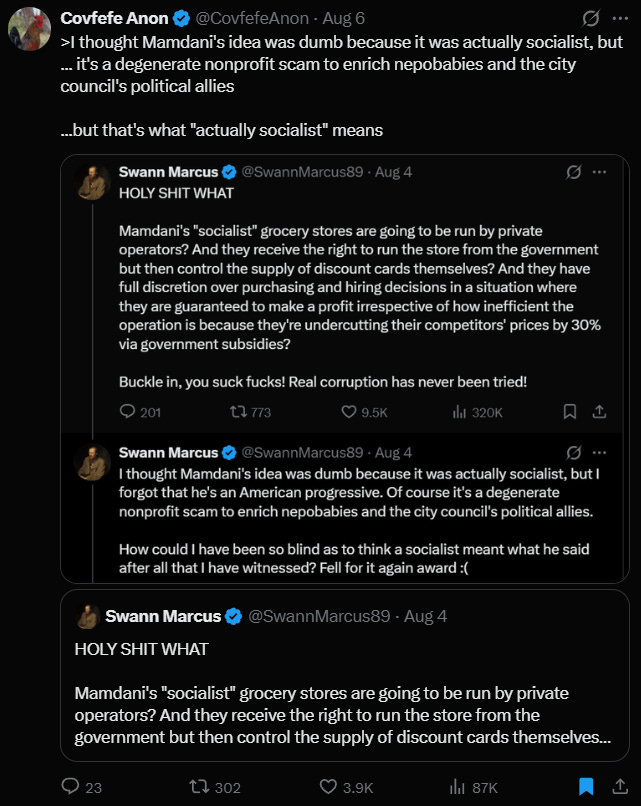
Task: Visit the @CovfefeAnon handle link
Action: [252, 19]
